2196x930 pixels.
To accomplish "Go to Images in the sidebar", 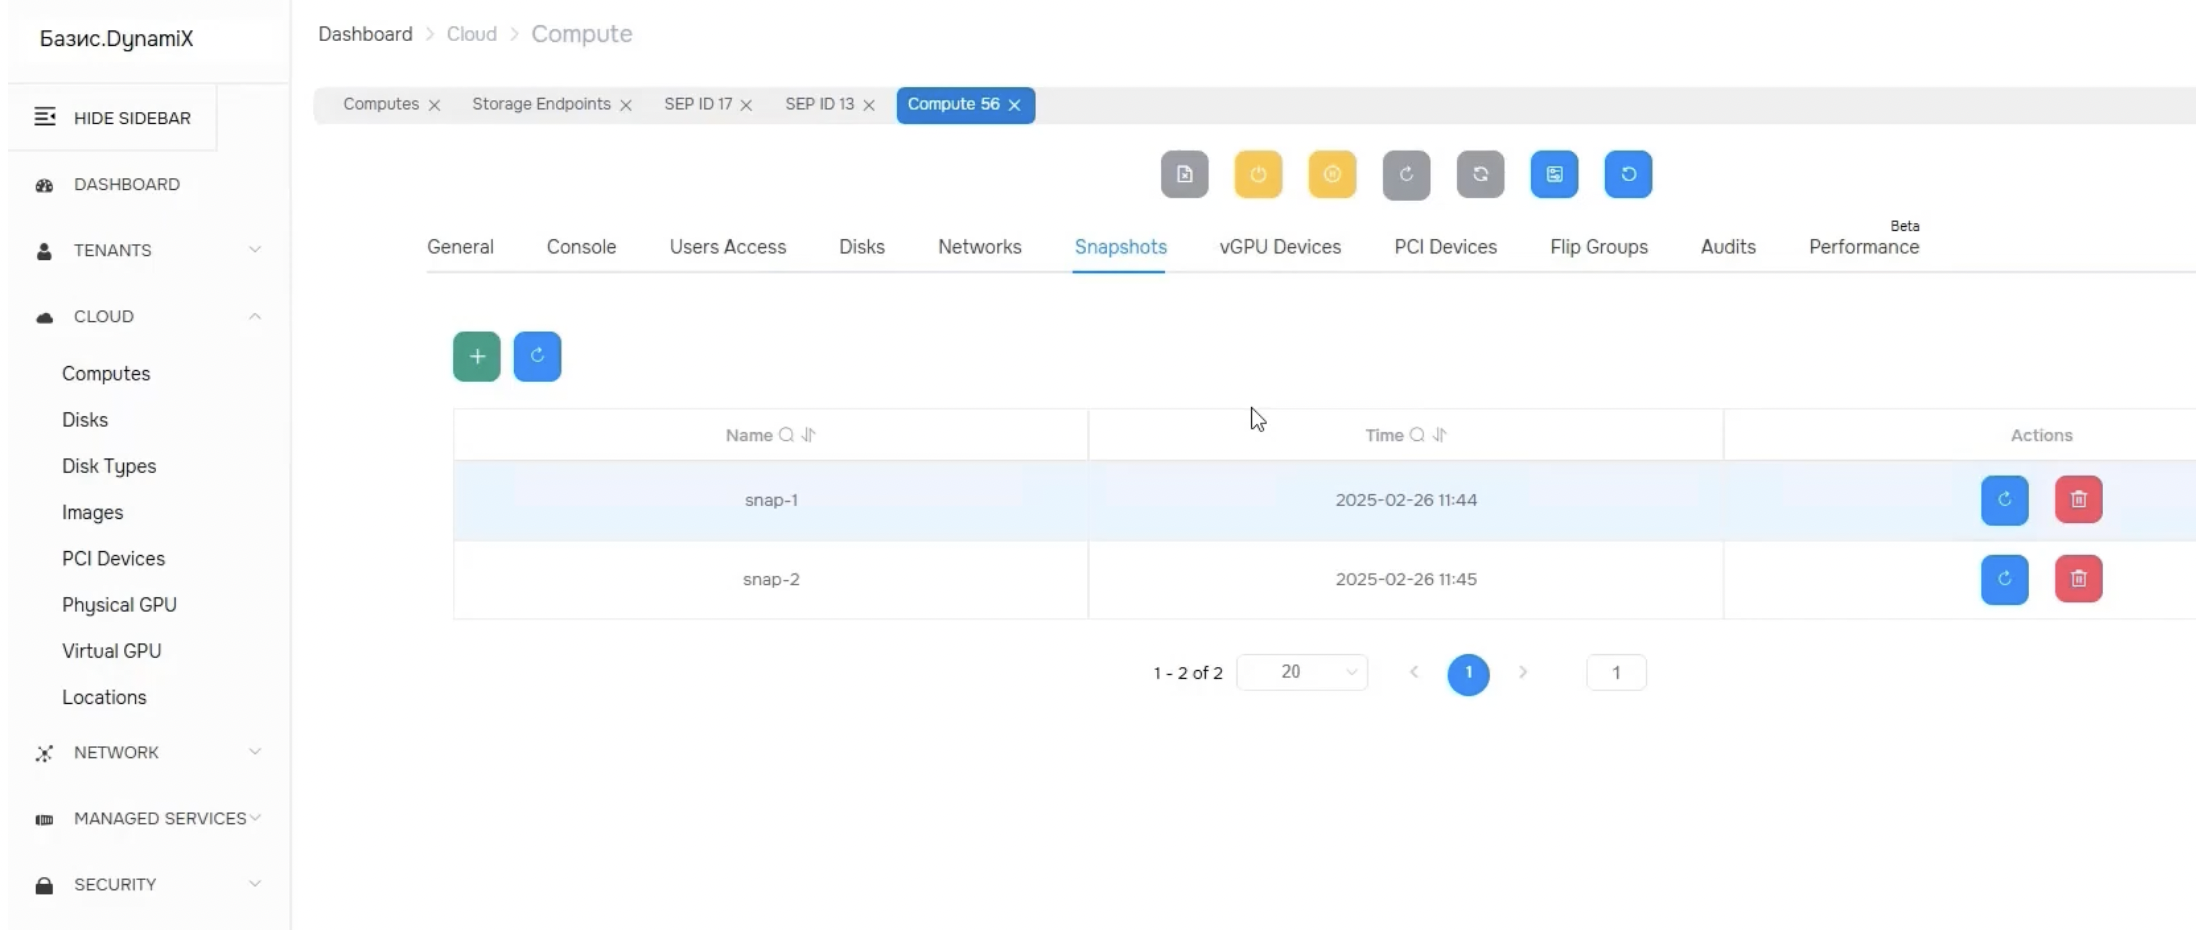I will tap(93, 512).
